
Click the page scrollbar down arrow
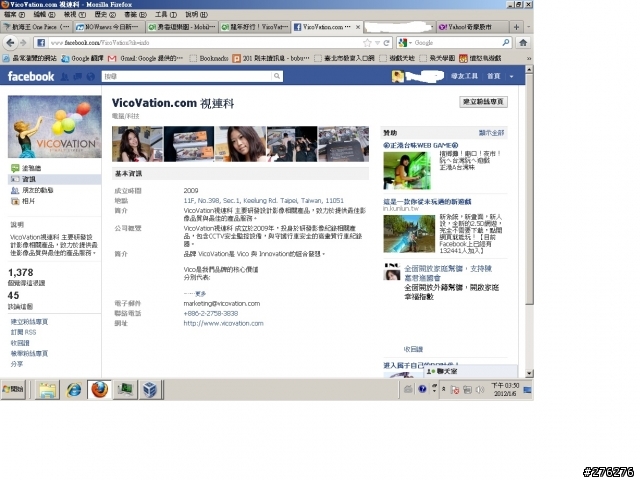tap(529, 373)
